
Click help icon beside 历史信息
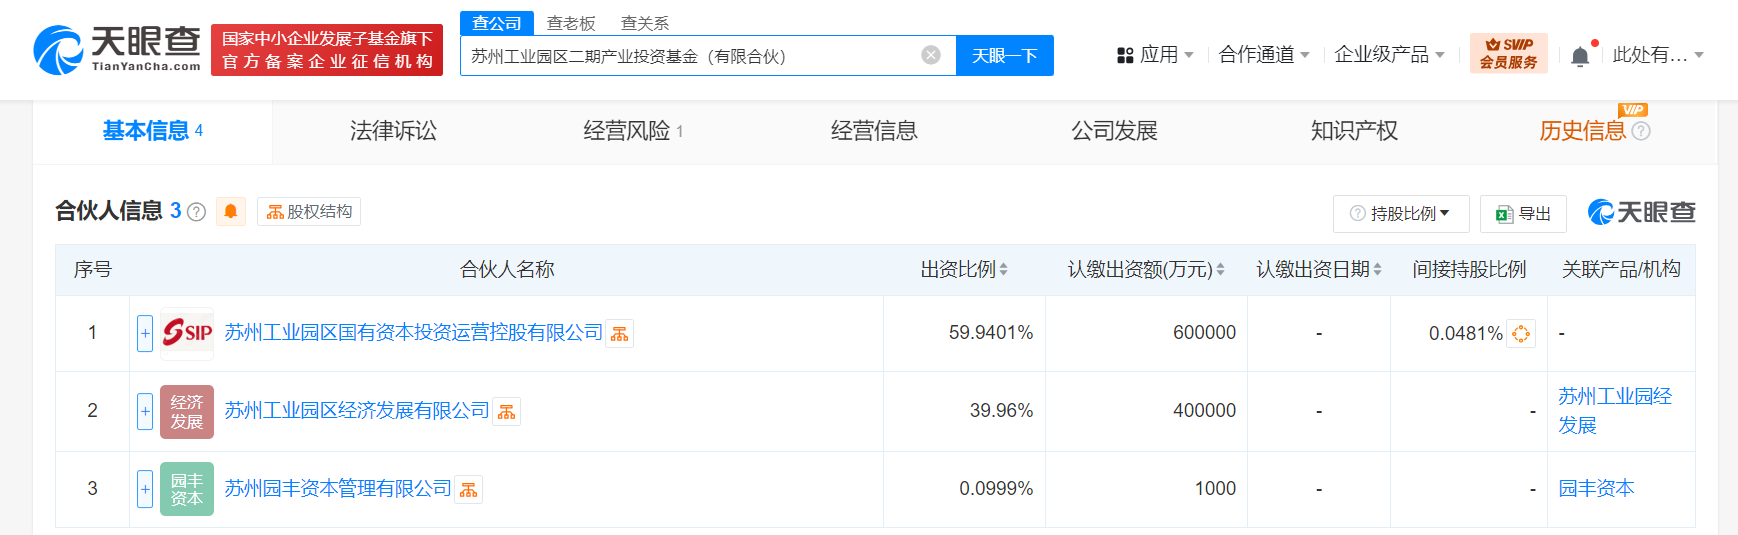pyautogui.click(x=1641, y=131)
